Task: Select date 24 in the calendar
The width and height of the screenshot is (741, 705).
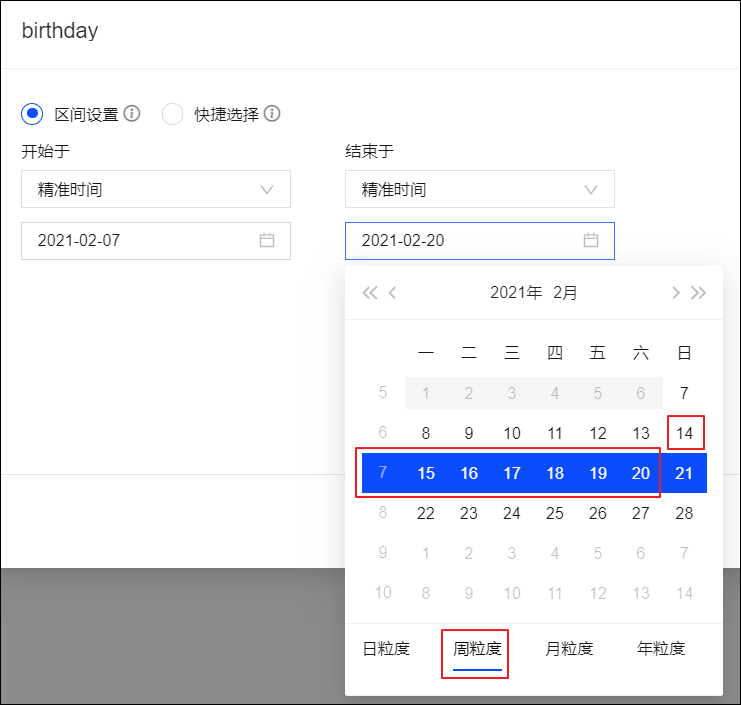Action: (512, 513)
